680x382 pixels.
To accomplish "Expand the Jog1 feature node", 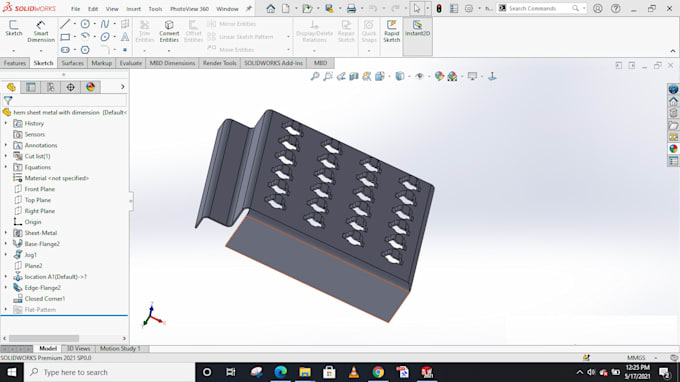I will (x=6, y=255).
